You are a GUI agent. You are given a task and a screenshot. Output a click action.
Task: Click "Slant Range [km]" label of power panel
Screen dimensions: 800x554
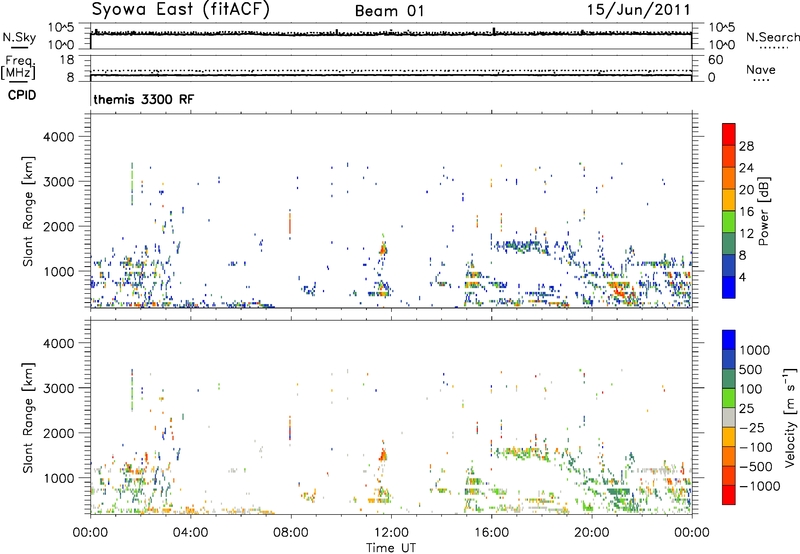28,211
